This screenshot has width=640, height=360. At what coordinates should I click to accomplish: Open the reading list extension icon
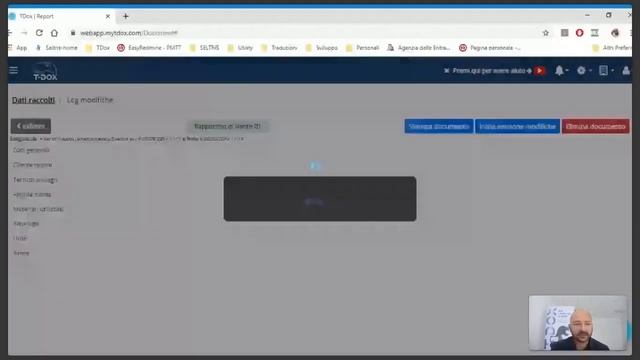595,33
